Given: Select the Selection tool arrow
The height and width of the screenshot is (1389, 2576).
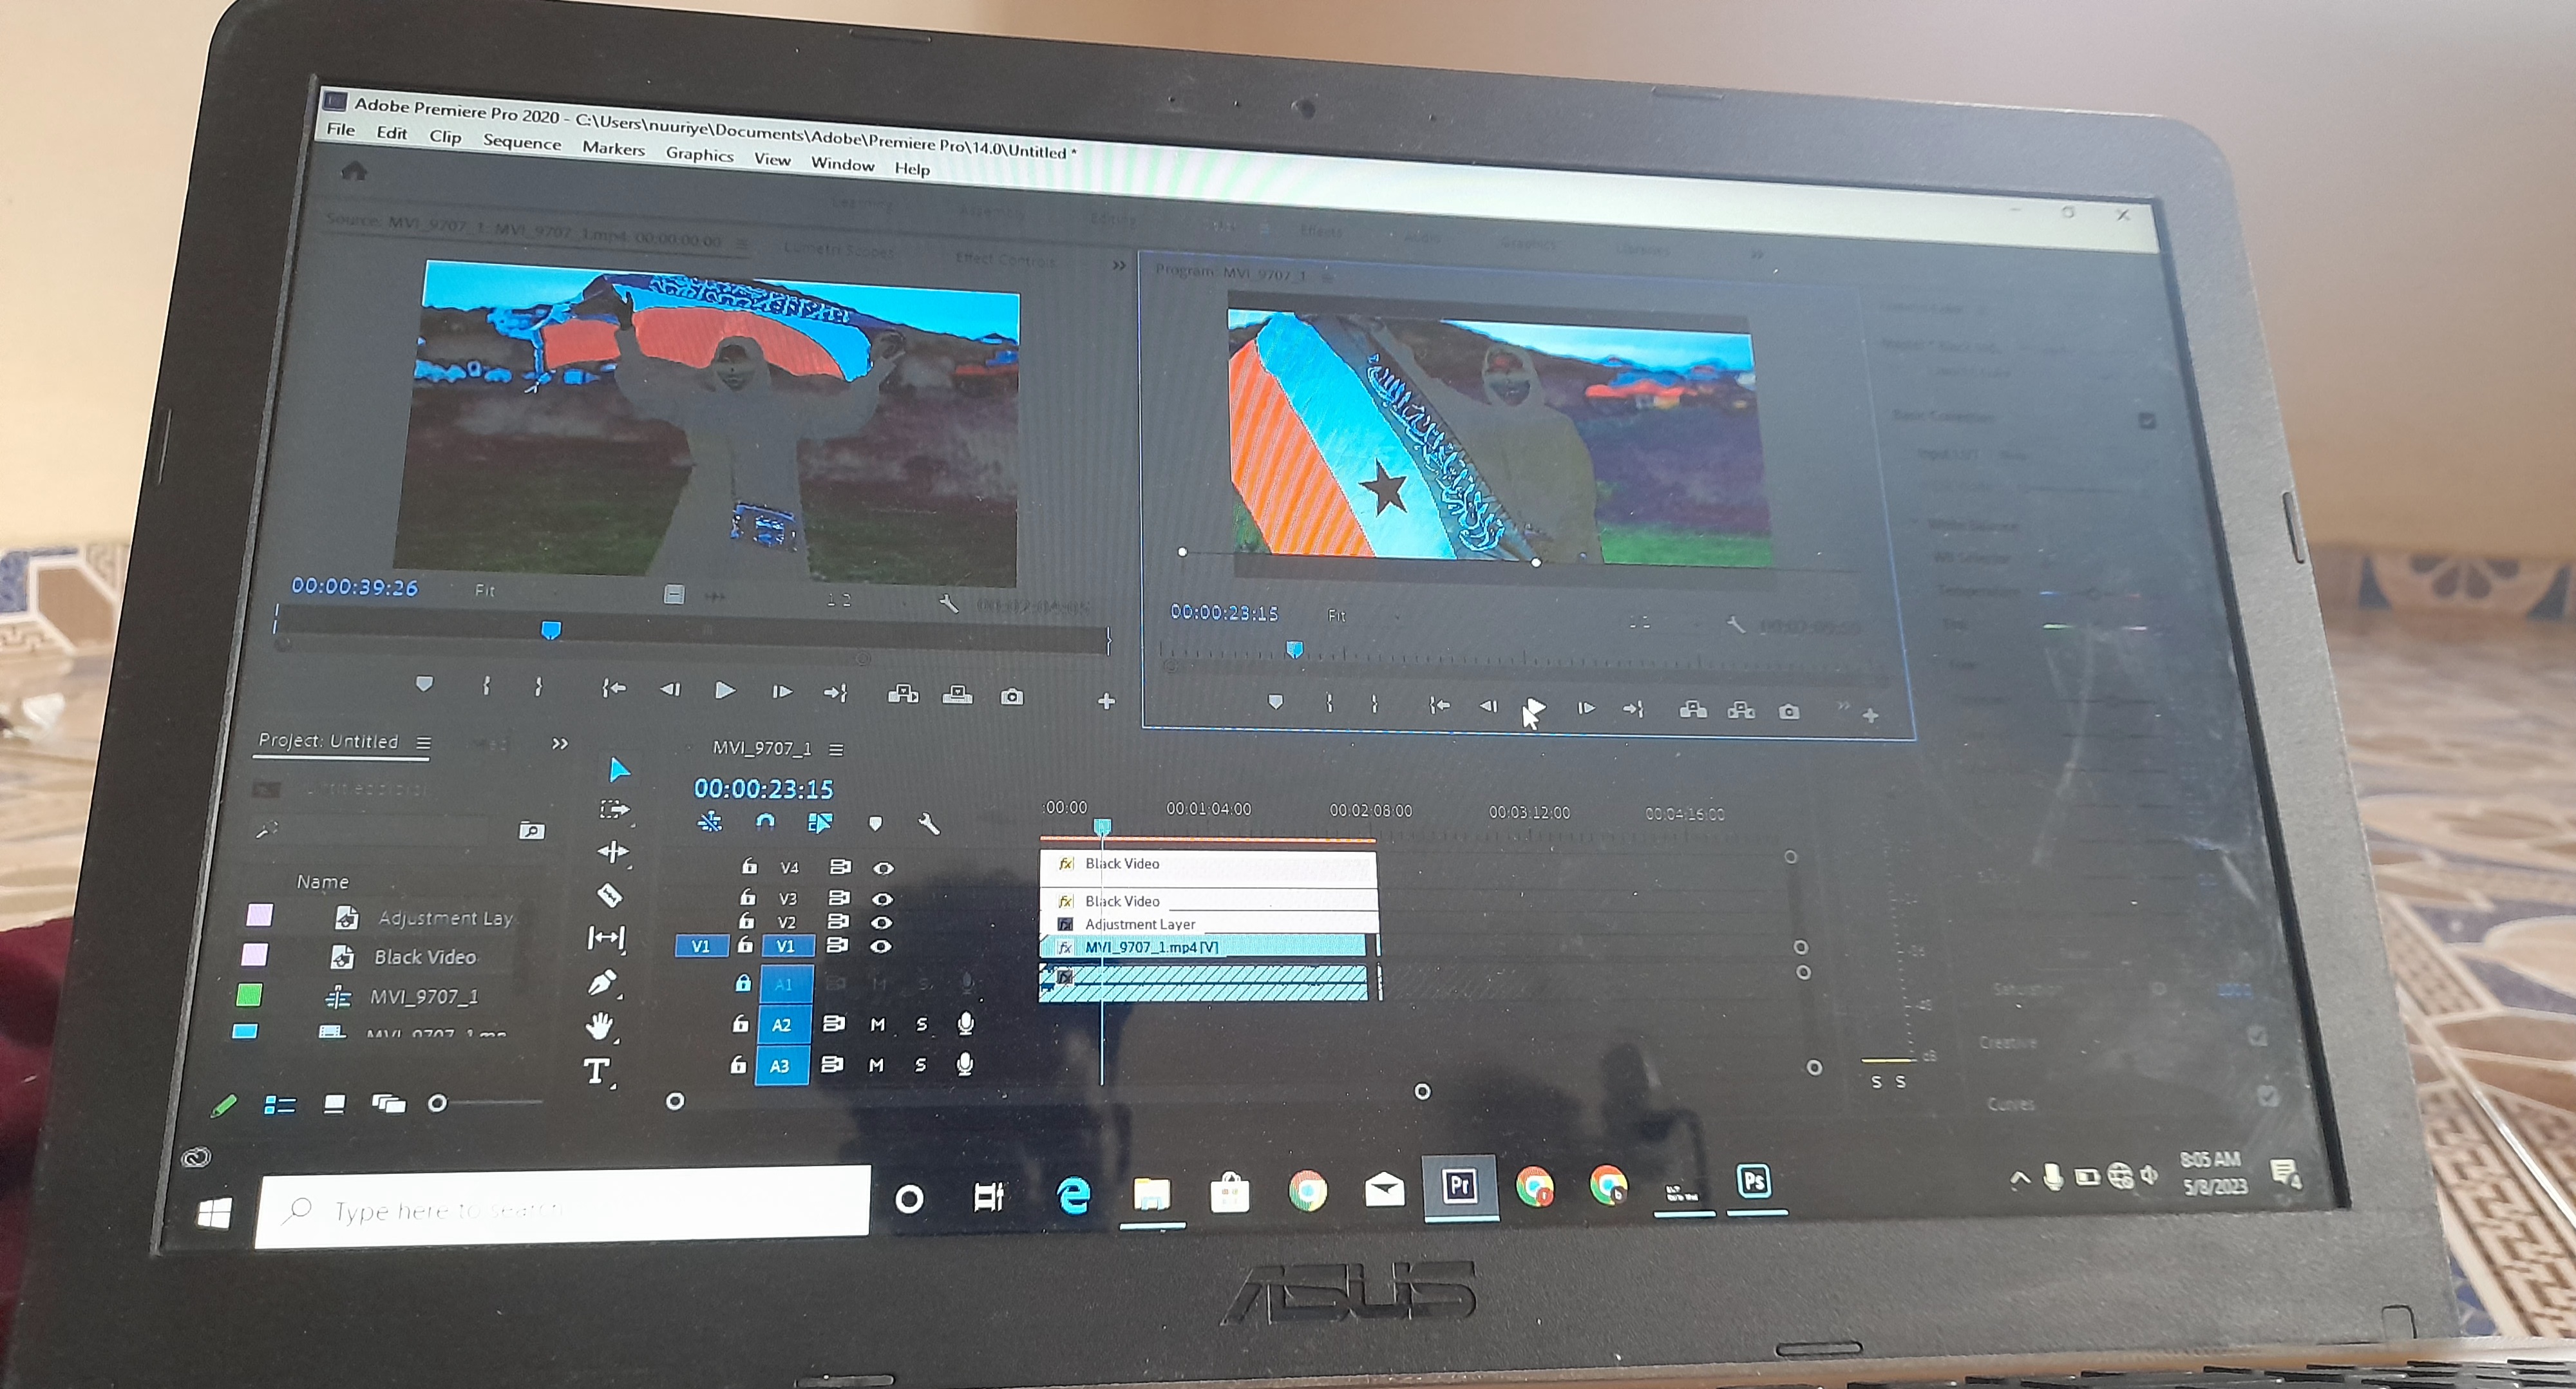Looking at the screenshot, I should pyautogui.click(x=619, y=770).
